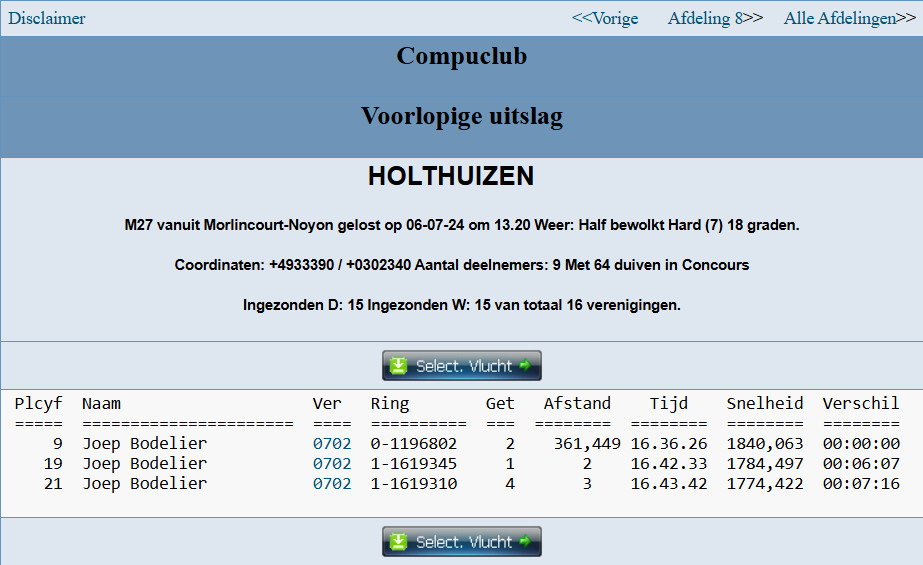
Task: Click top Select. Vlucht button
Action: point(462,365)
